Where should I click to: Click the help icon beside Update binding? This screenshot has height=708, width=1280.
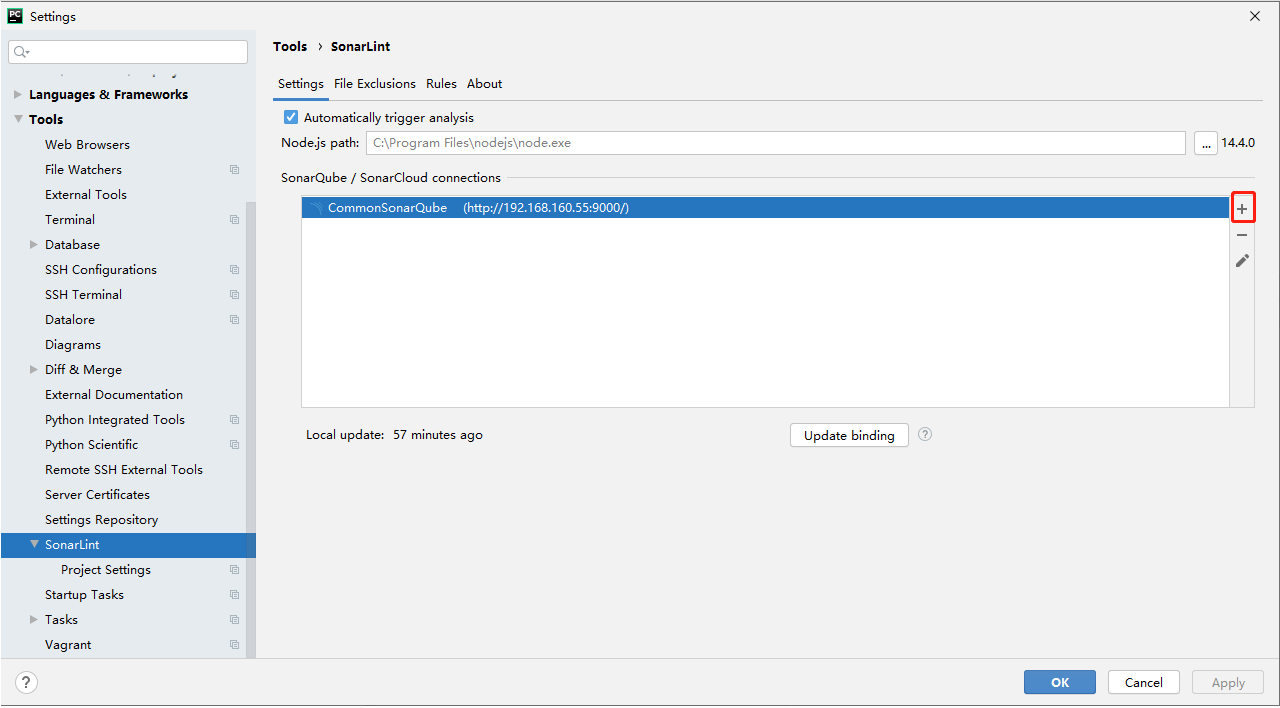[925, 434]
